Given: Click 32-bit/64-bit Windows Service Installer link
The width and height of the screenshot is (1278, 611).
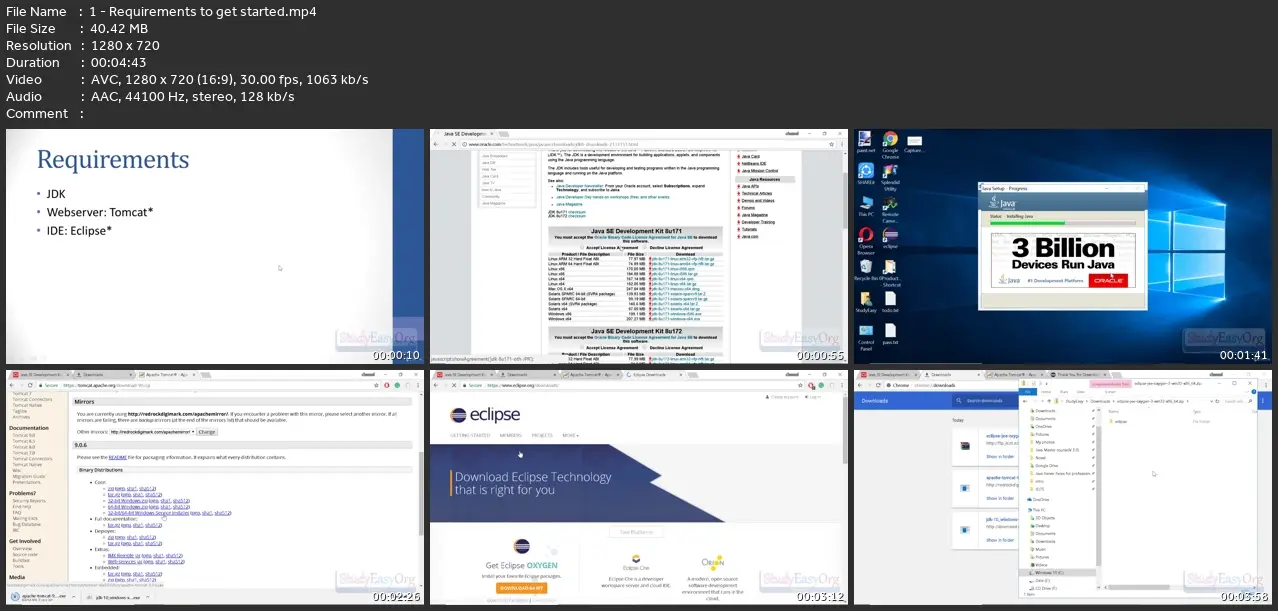Looking at the screenshot, I should [148, 513].
